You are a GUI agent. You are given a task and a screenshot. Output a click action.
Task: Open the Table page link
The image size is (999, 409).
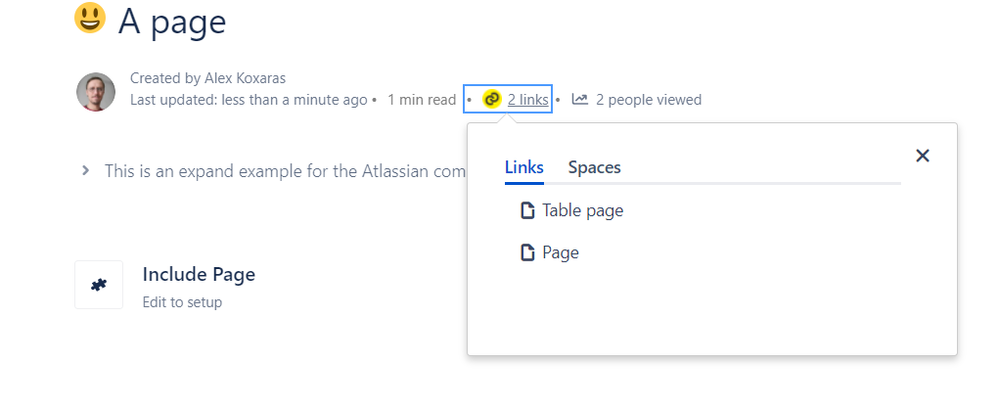pyautogui.click(x=582, y=210)
